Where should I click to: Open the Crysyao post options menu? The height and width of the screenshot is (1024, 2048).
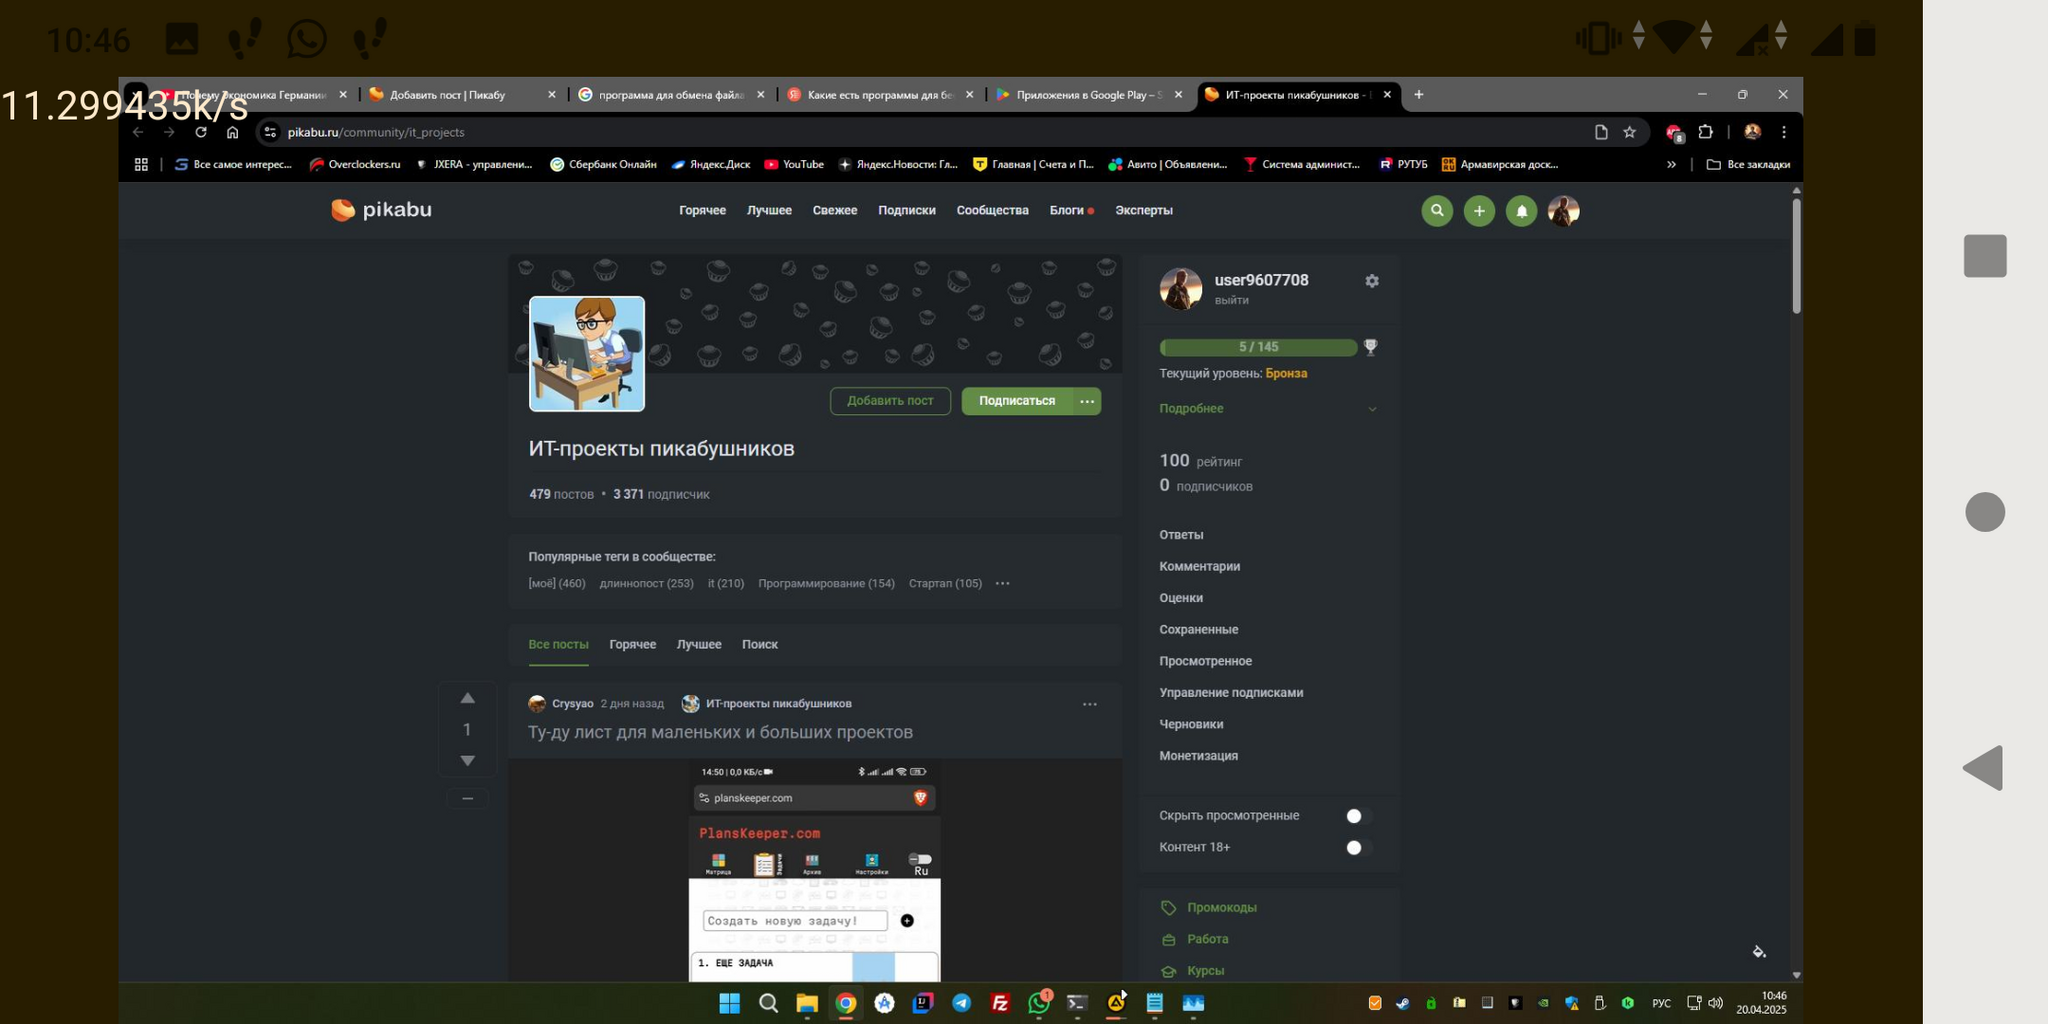click(1090, 704)
